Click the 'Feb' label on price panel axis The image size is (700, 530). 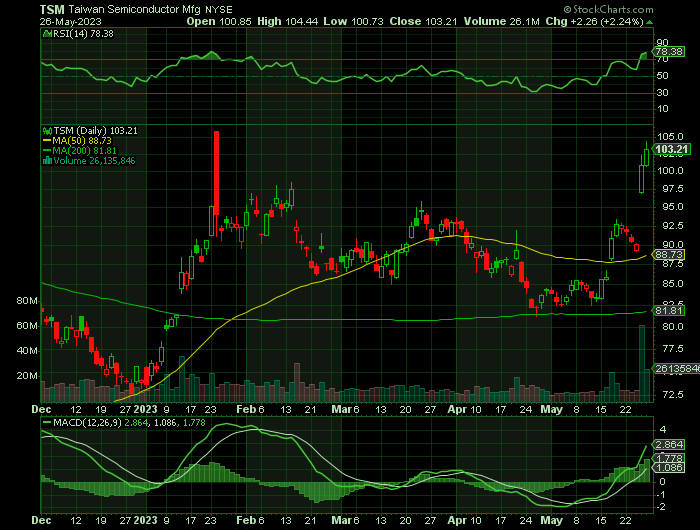coord(246,409)
